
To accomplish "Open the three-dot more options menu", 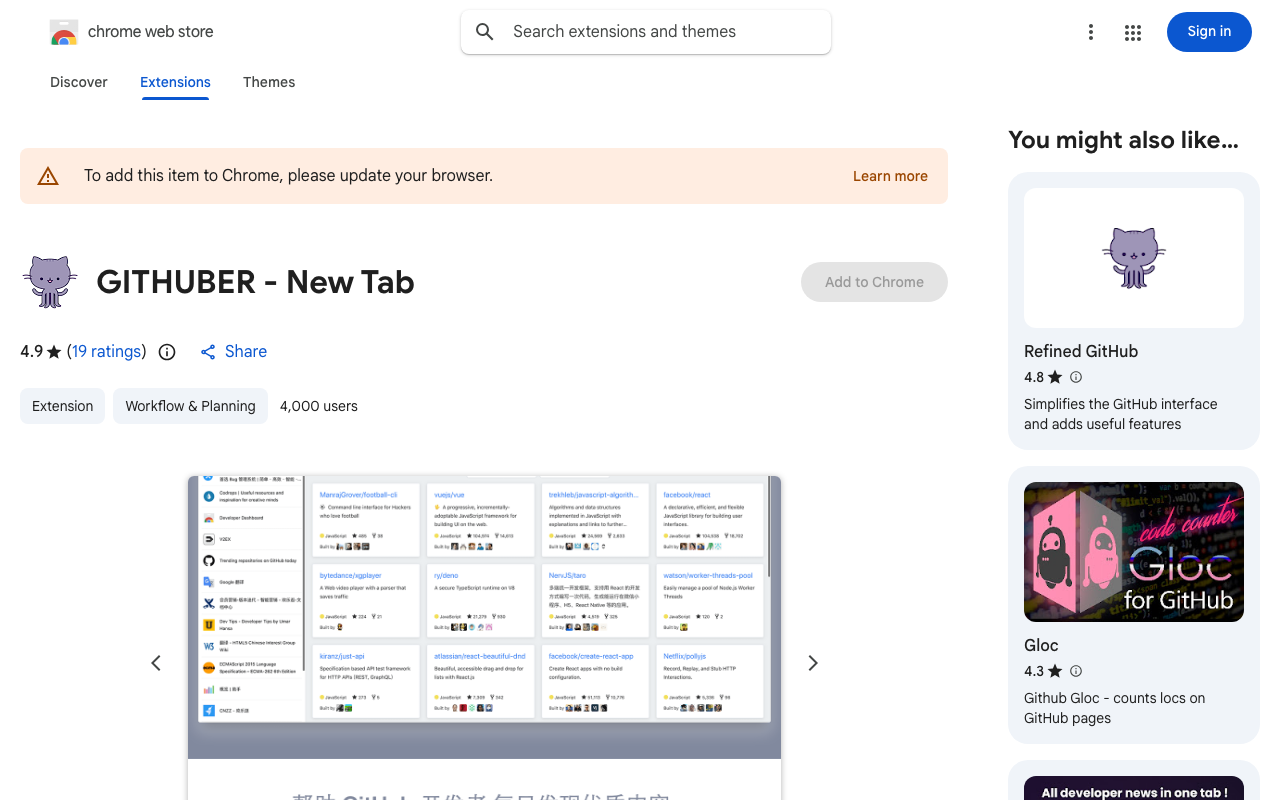I will click(x=1091, y=32).
